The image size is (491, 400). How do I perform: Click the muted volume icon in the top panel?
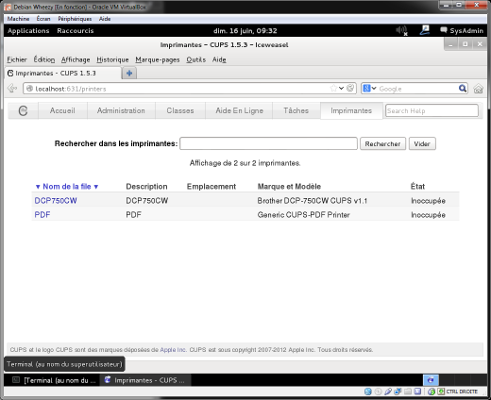point(402,31)
